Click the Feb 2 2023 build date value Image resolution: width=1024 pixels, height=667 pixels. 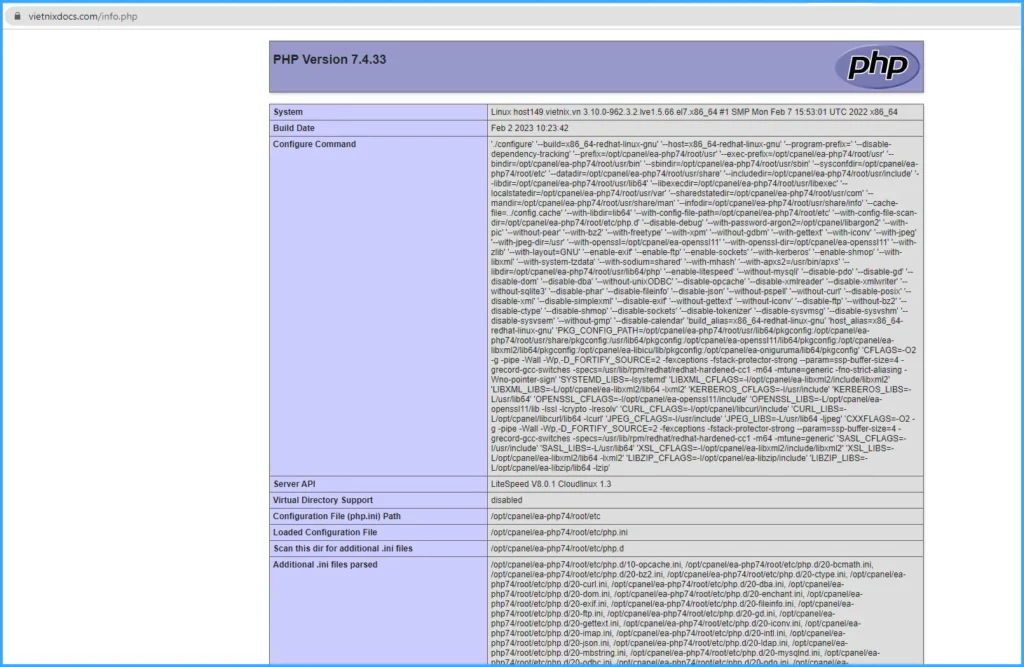(530, 128)
